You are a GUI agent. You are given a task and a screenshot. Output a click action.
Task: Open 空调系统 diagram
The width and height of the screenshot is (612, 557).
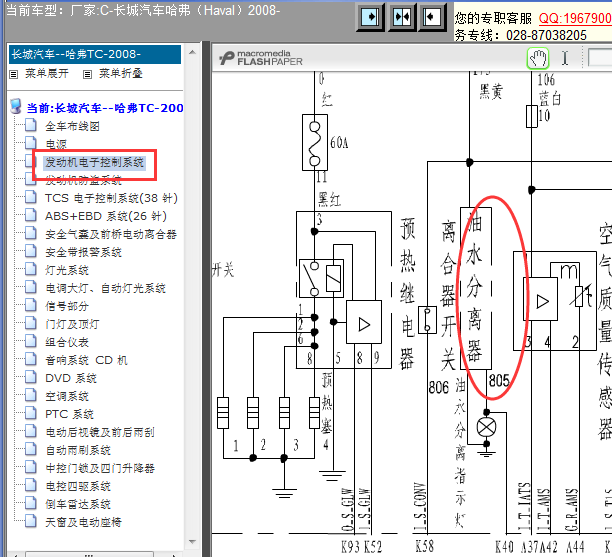67,396
